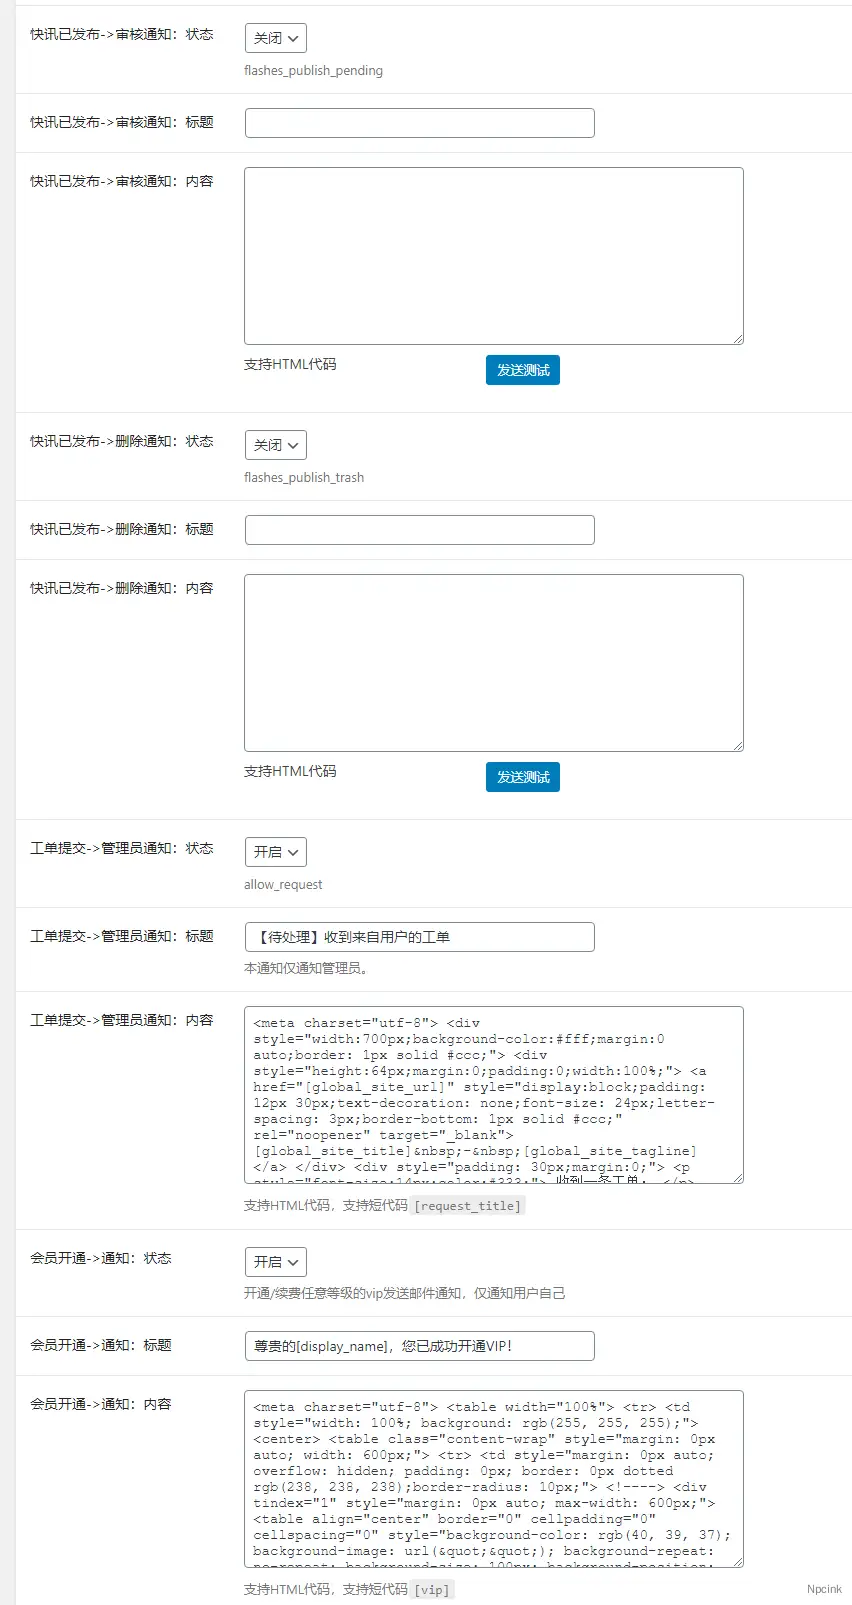
Task: Focus the 审核通知 内容 textarea
Action: point(493,255)
